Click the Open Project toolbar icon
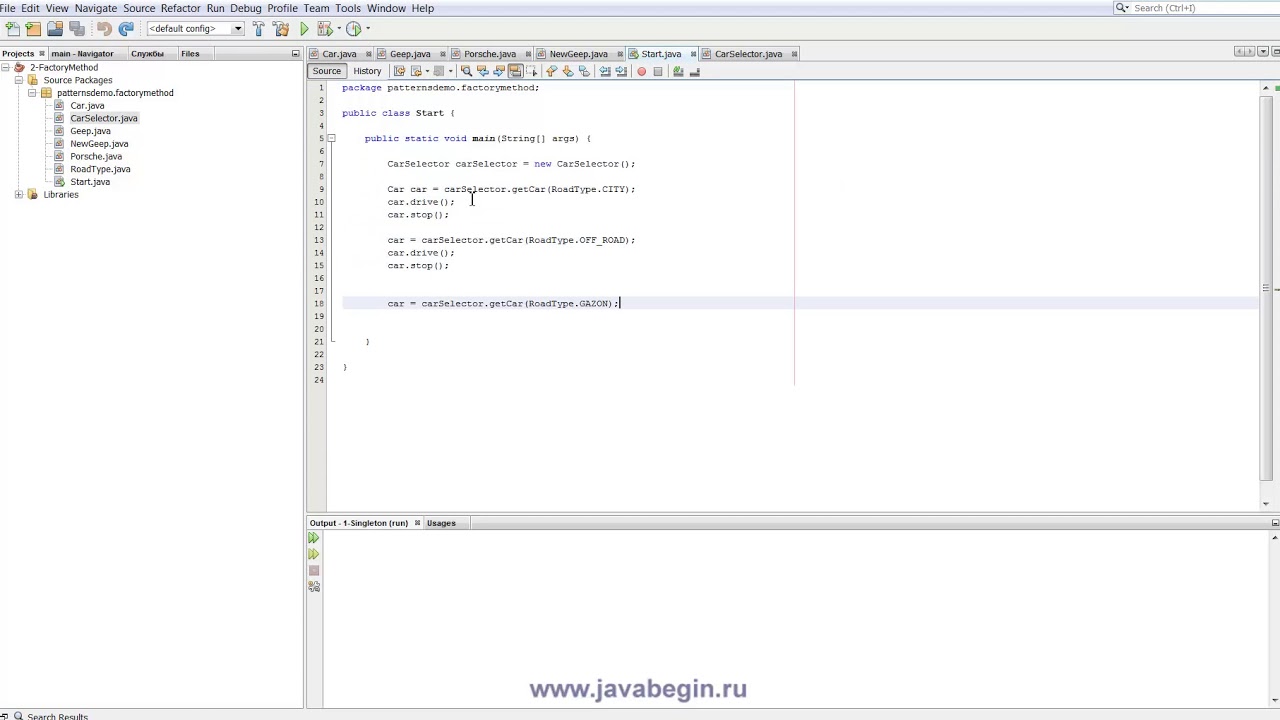Image resolution: width=1280 pixels, height=720 pixels. point(55,29)
